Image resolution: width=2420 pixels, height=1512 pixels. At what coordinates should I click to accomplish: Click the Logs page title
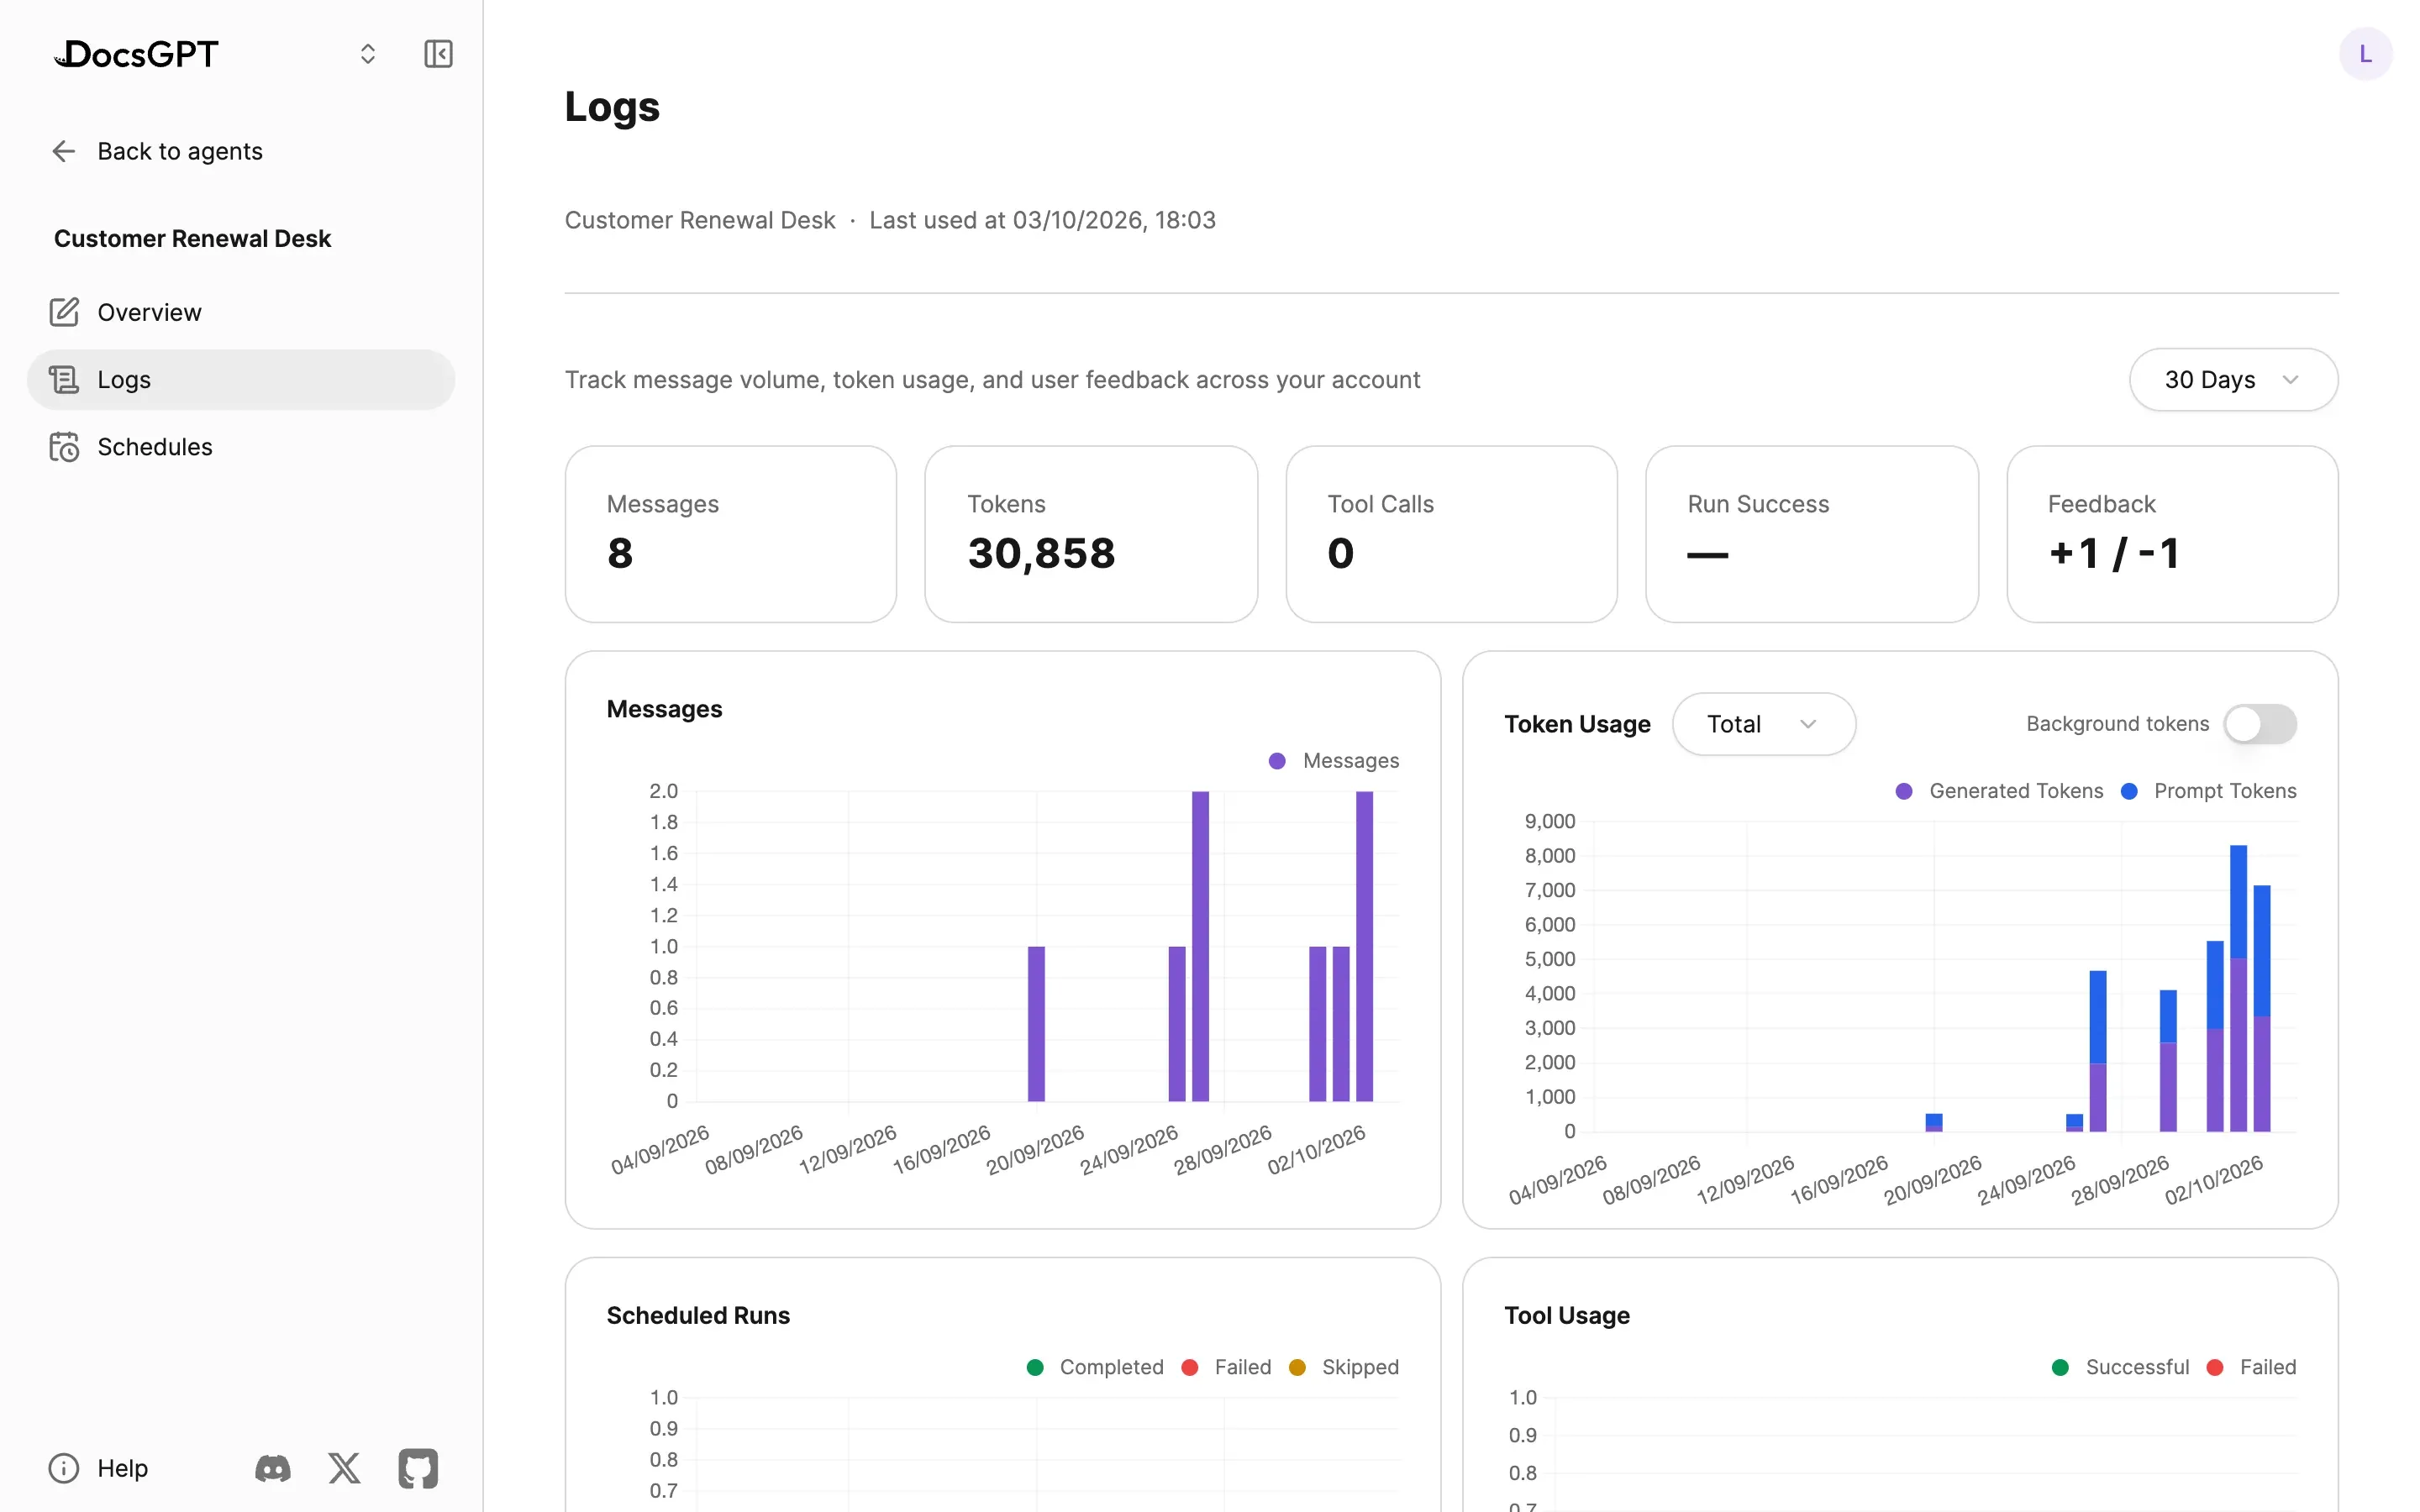pos(612,107)
